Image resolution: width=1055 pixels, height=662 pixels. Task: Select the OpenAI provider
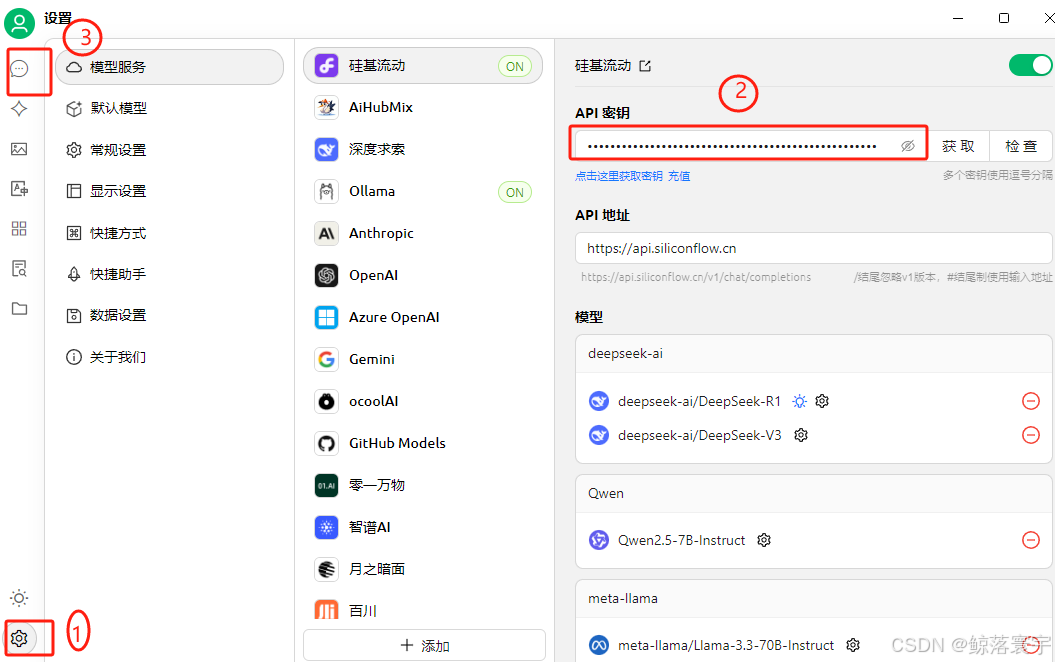tap(423, 275)
